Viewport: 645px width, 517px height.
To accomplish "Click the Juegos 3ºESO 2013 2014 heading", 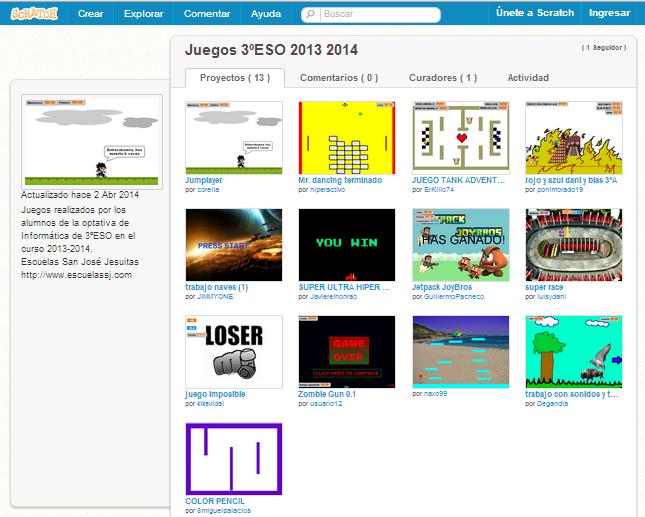I will [271, 50].
